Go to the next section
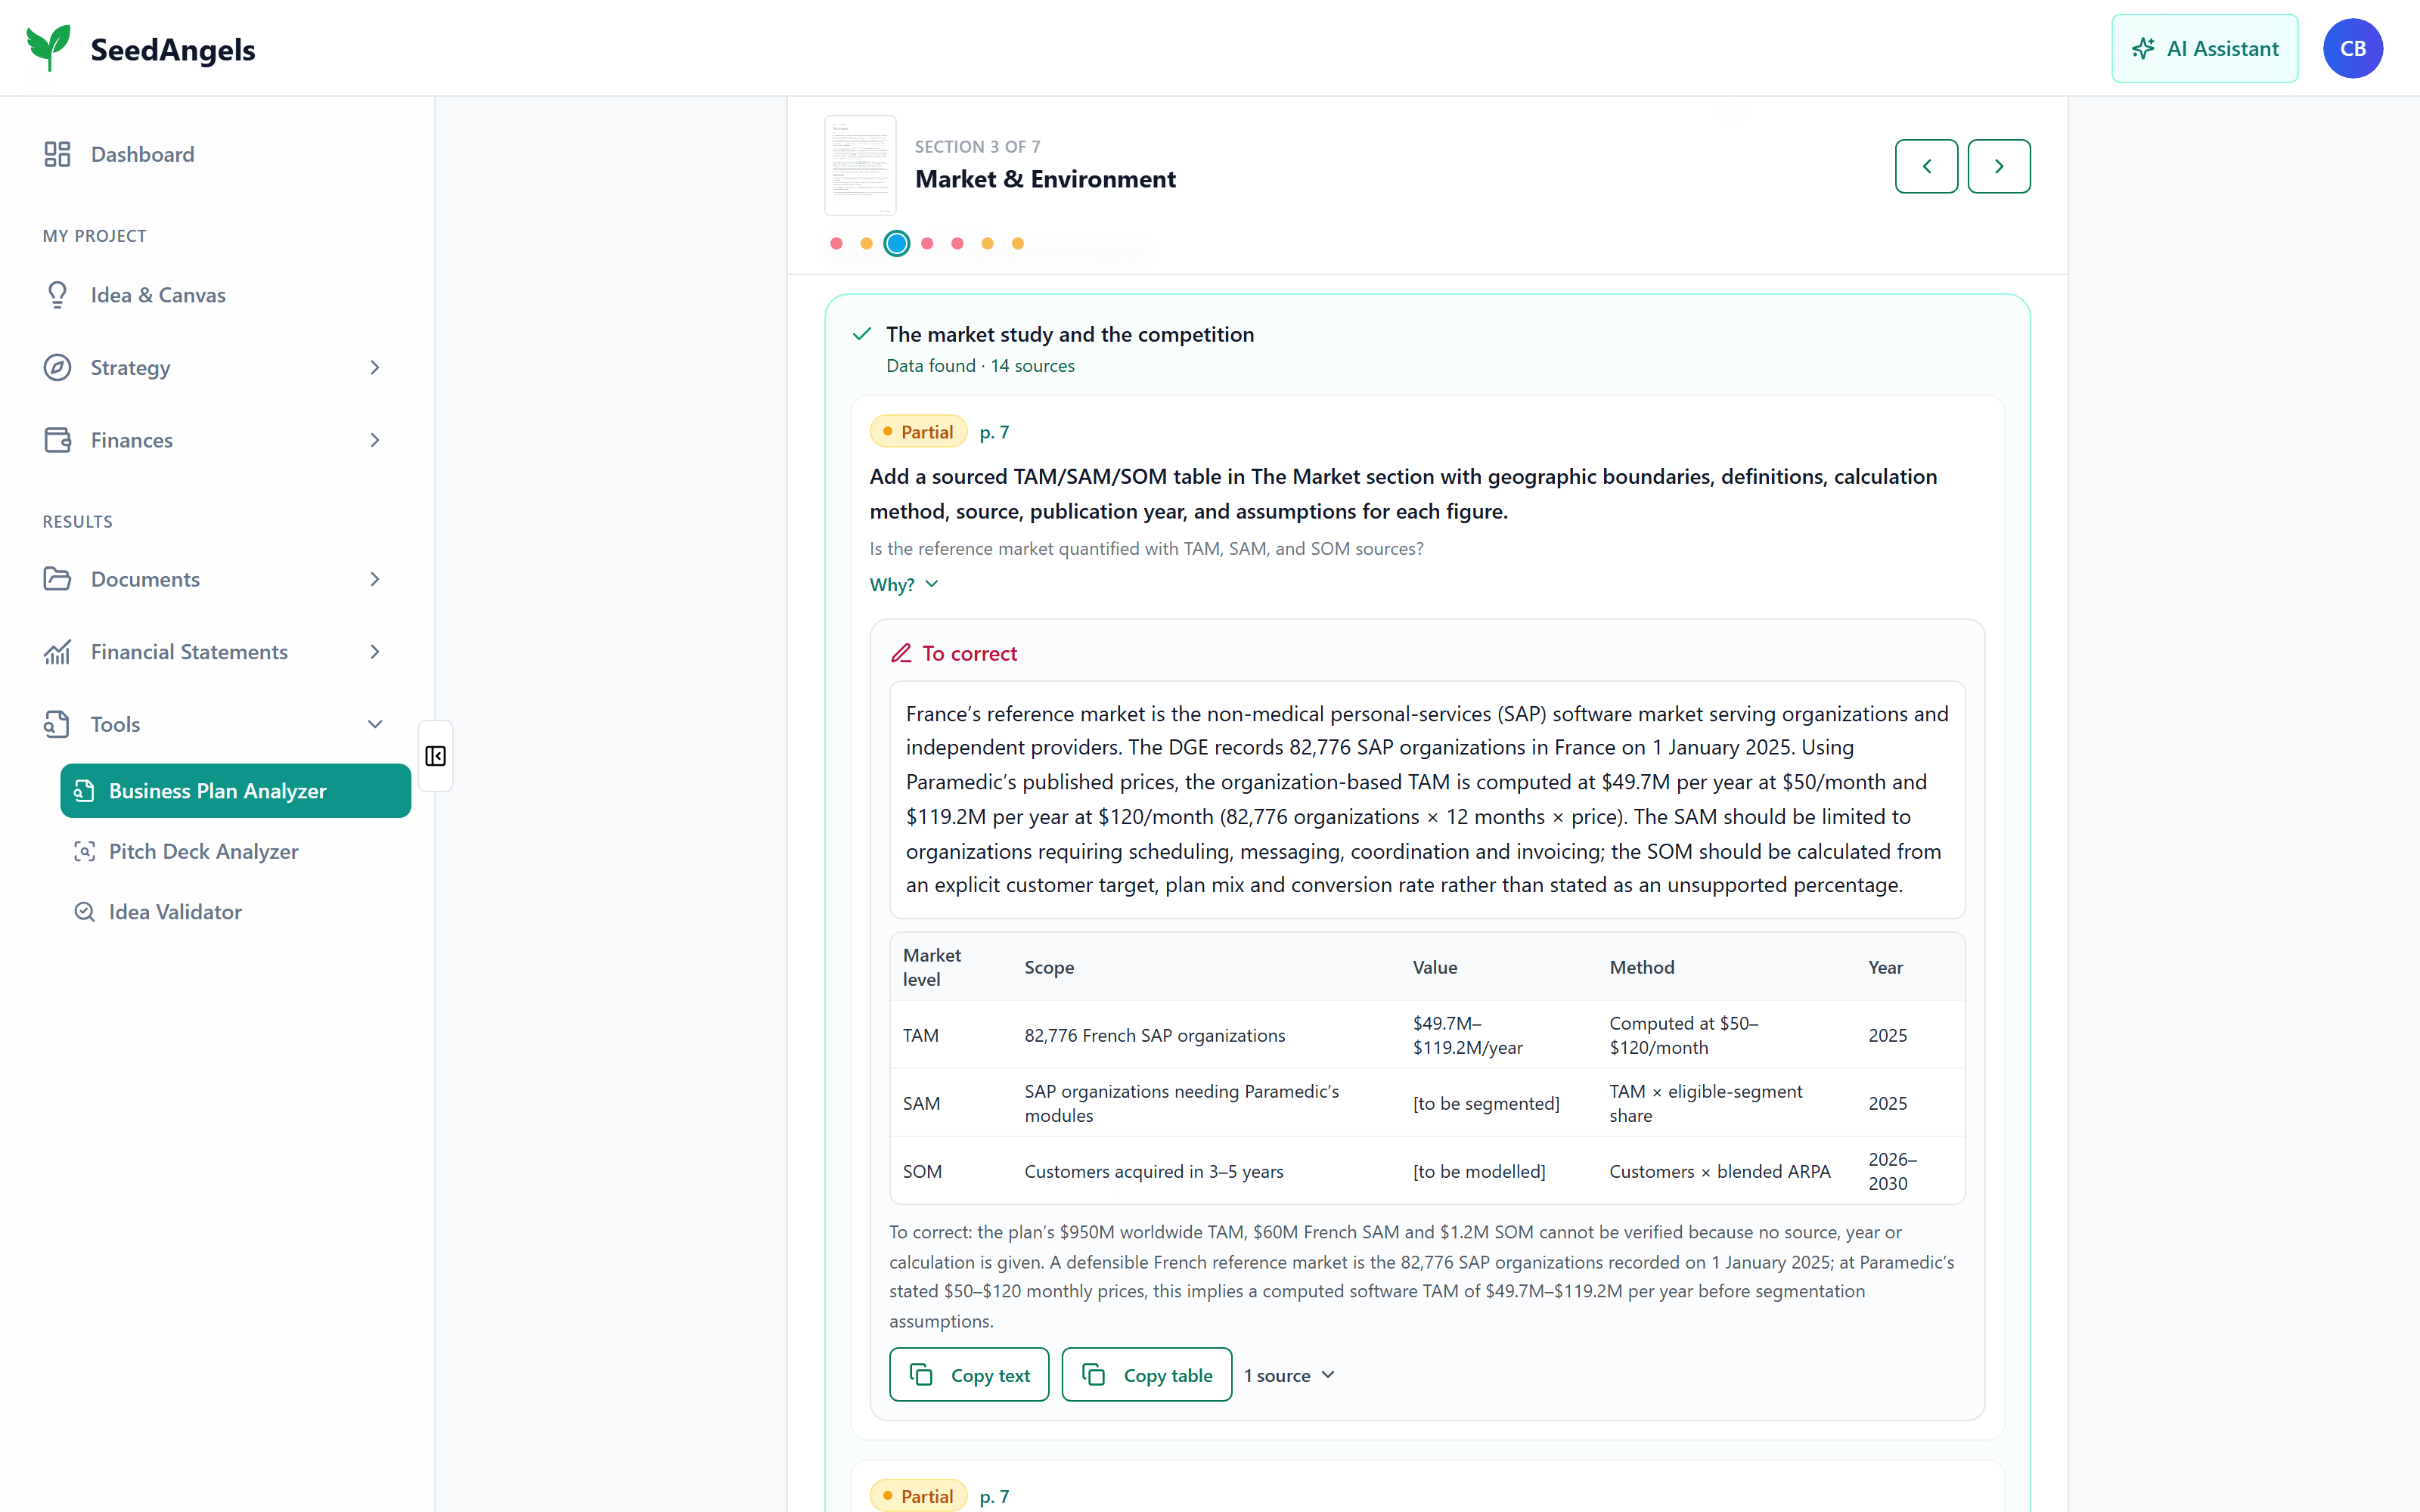 point(1998,165)
